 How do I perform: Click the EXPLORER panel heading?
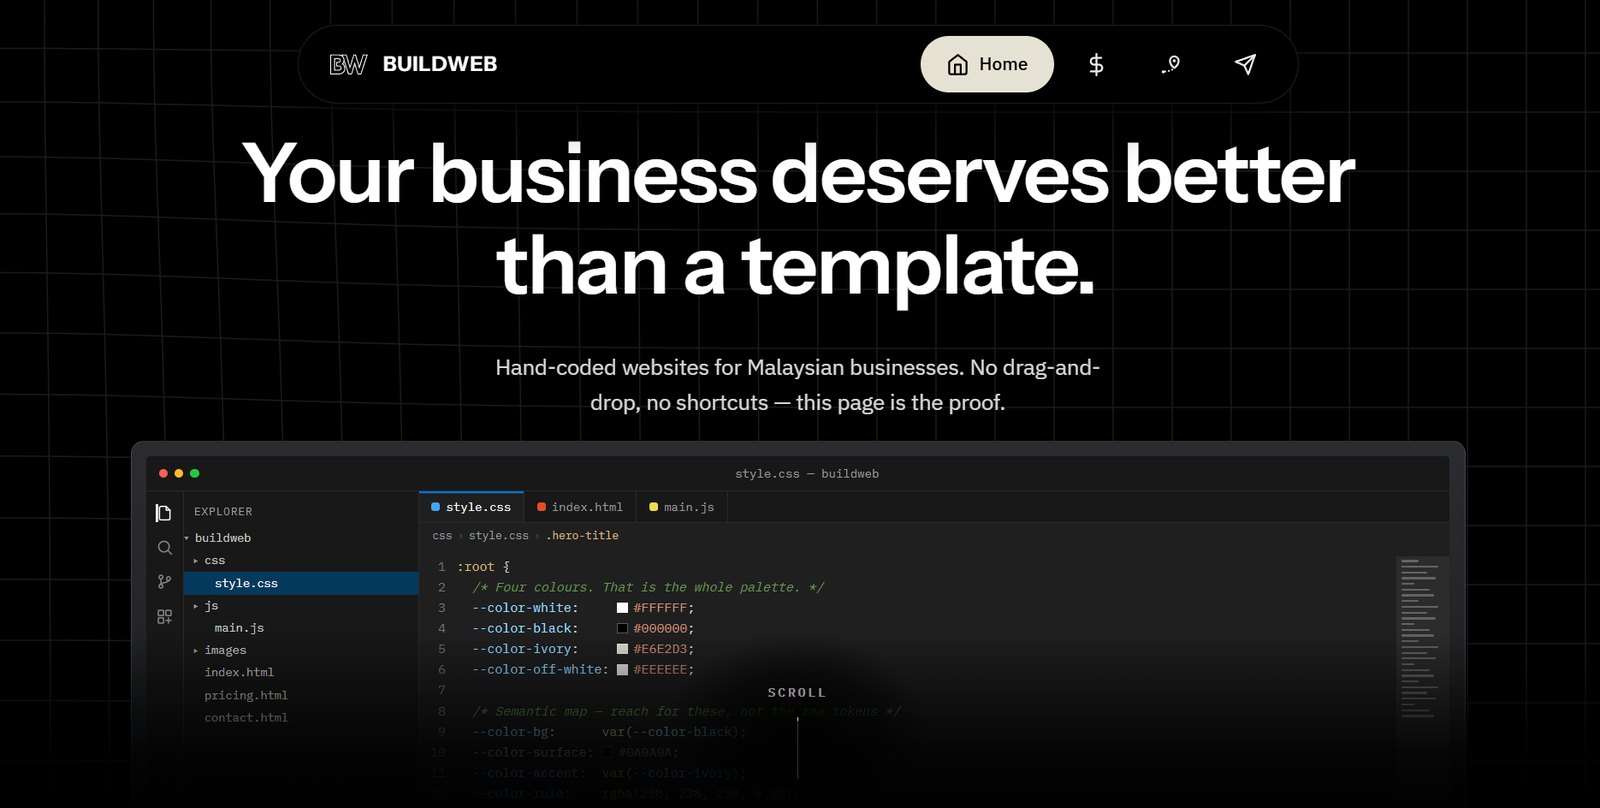(x=223, y=512)
